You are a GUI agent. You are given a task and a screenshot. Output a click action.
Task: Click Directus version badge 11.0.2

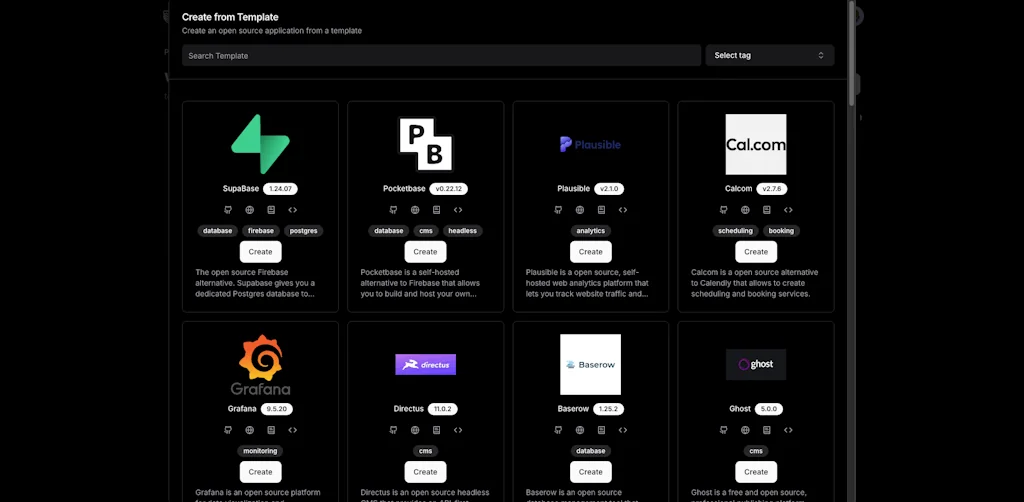click(x=443, y=409)
